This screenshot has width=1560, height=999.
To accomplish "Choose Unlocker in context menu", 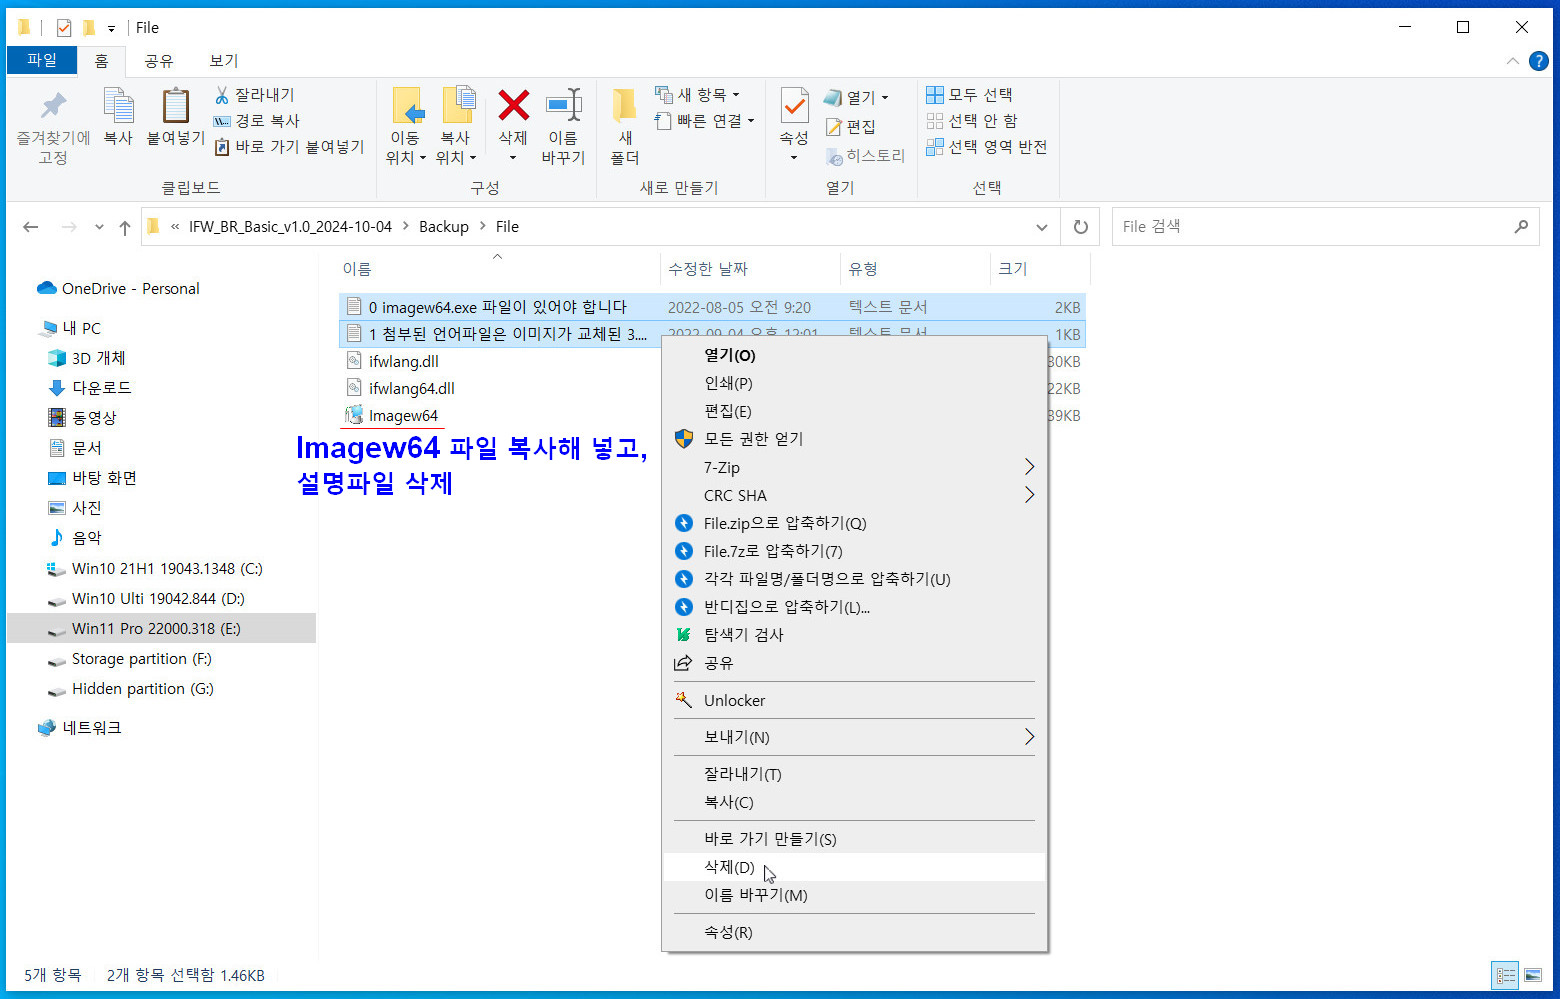I will (855, 701).
